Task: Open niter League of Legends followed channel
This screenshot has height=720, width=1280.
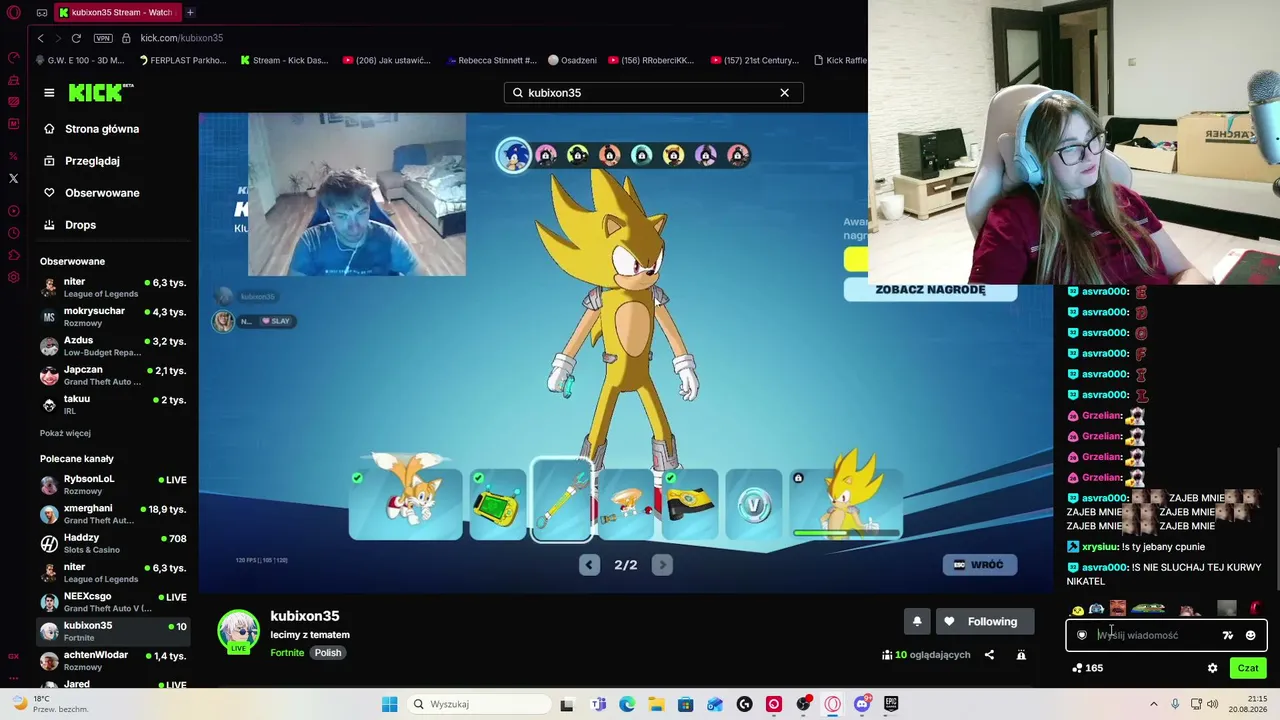Action: click(x=112, y=288)
